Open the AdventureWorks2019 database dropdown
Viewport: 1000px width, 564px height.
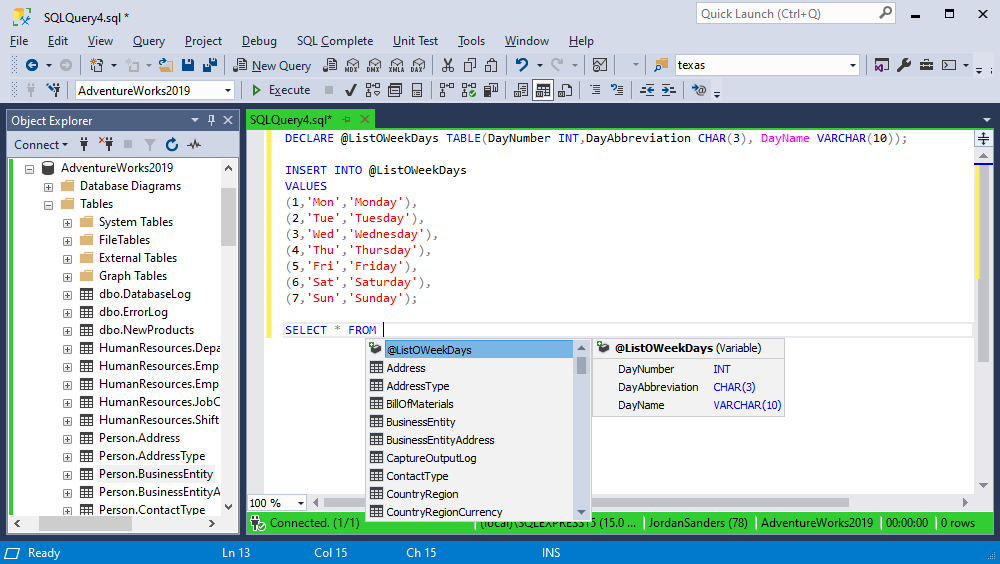228,90
